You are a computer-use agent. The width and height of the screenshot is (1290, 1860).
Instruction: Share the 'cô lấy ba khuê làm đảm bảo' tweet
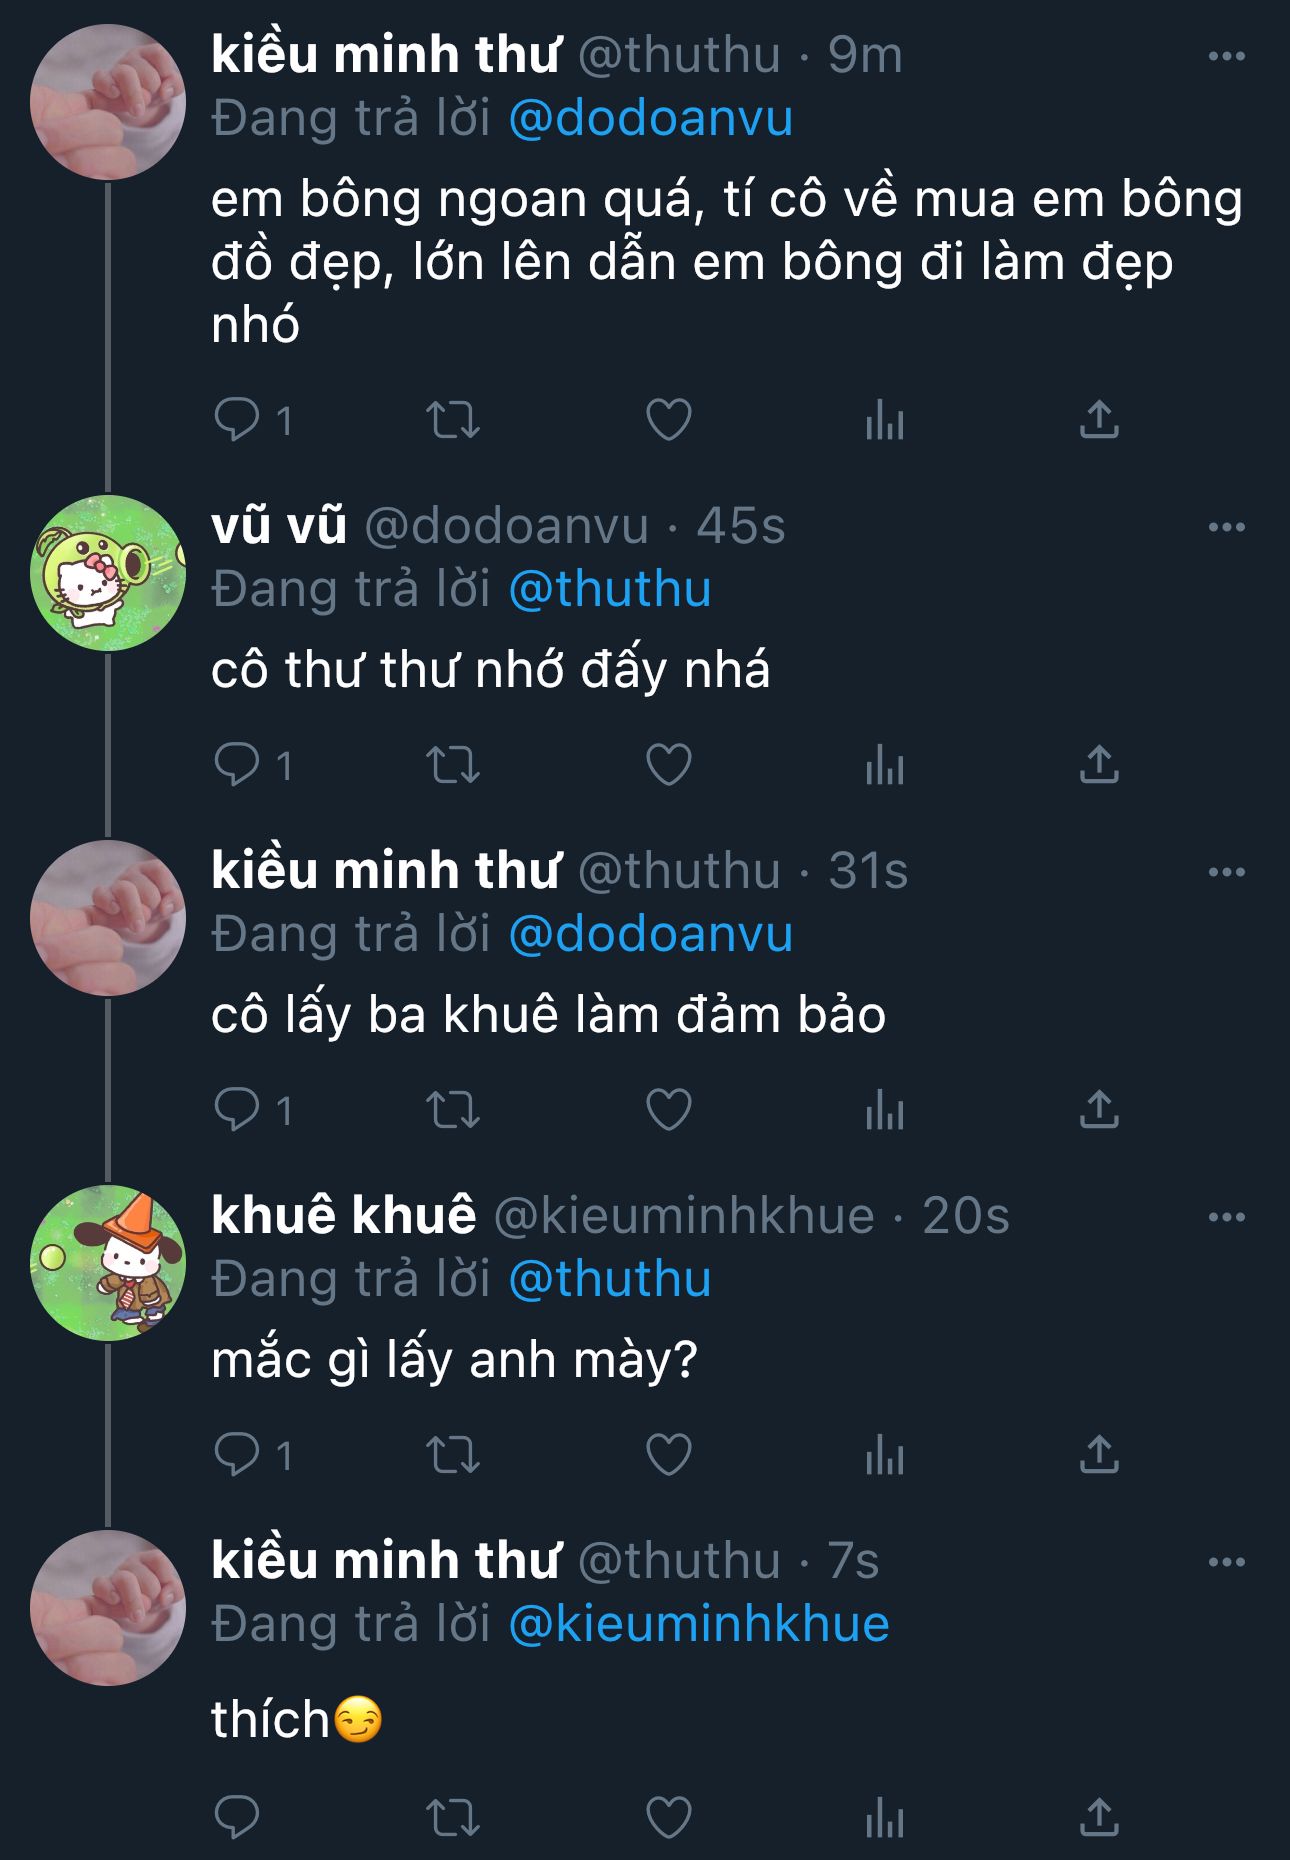[x=1098, y=1111]
